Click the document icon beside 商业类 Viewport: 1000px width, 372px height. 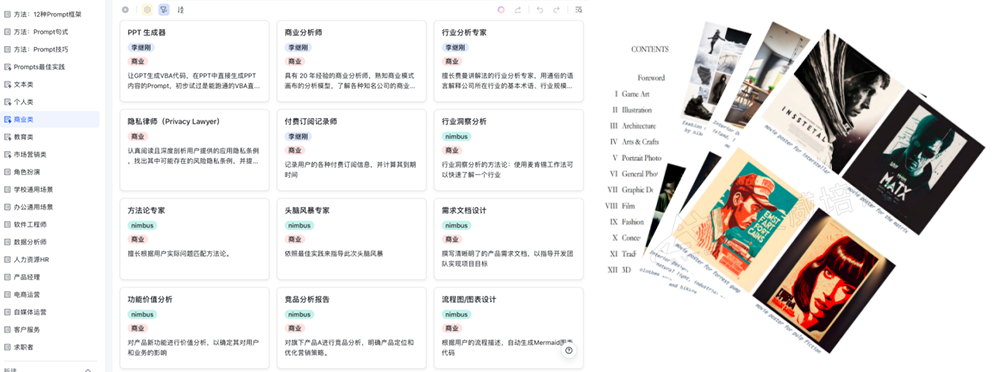point(8,119)
